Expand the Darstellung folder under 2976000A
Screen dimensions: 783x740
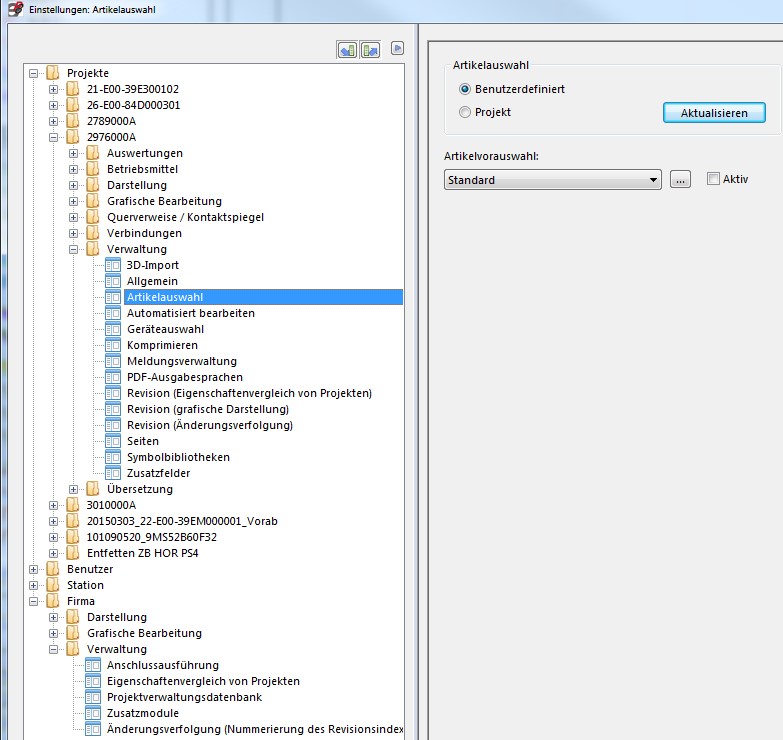click(x=73, y=185)
